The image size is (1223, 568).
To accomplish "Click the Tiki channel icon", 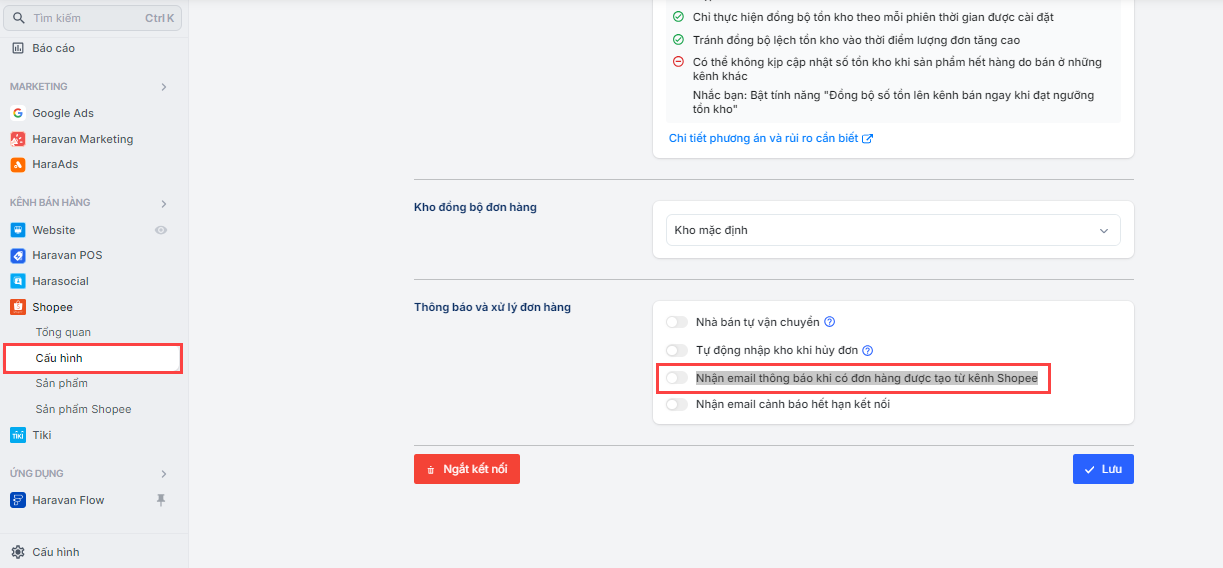I will (18, 435).
